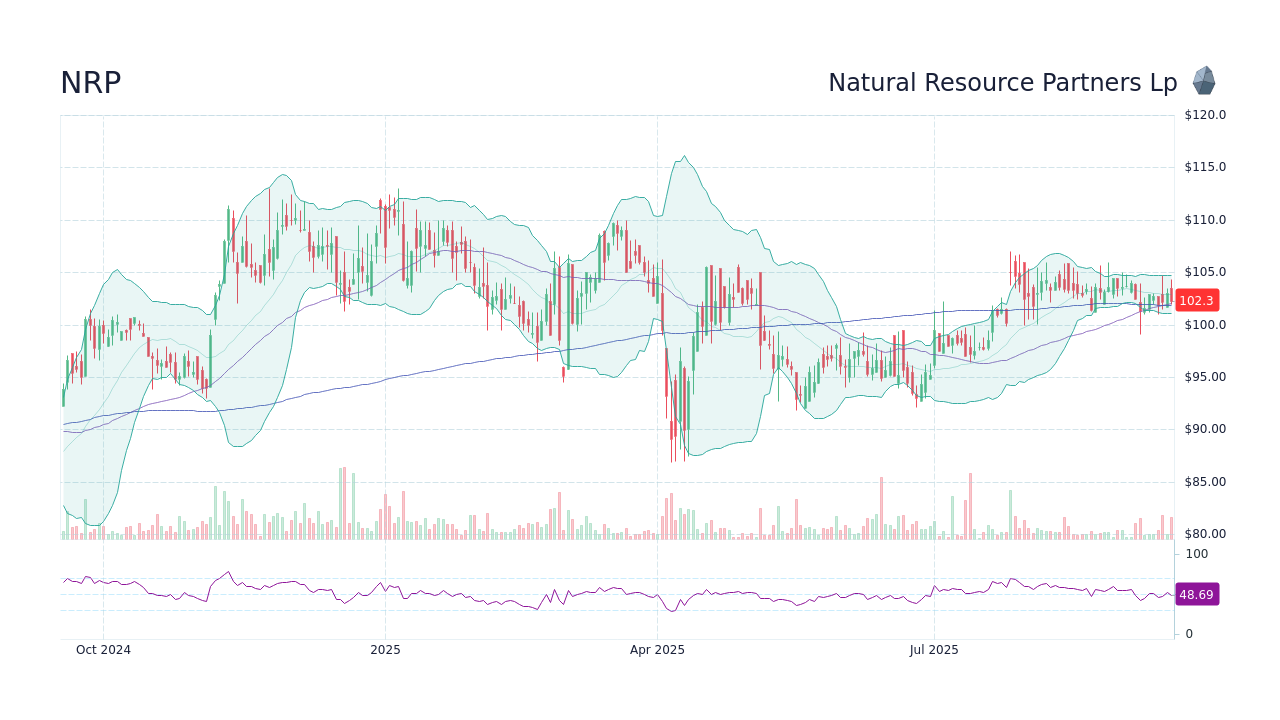This screenshot has width=1280, height=720.
Task: Click the purple RSI value badge showing 48.69
Action: pyautogui.click(x=1197, y=595)
